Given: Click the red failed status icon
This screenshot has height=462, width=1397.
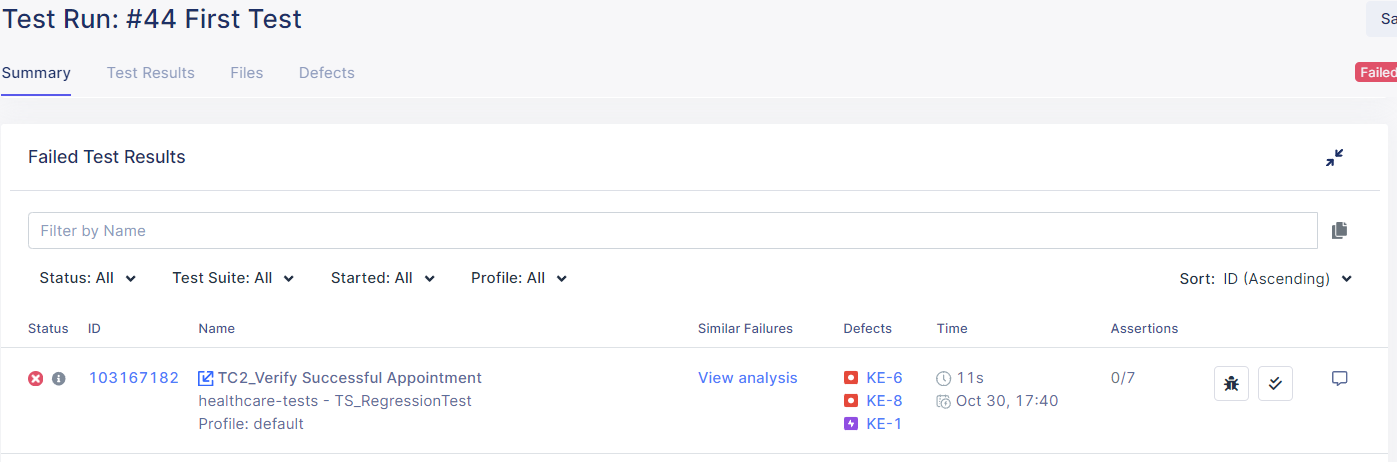Looking at the screenshot, I should 36,379.
